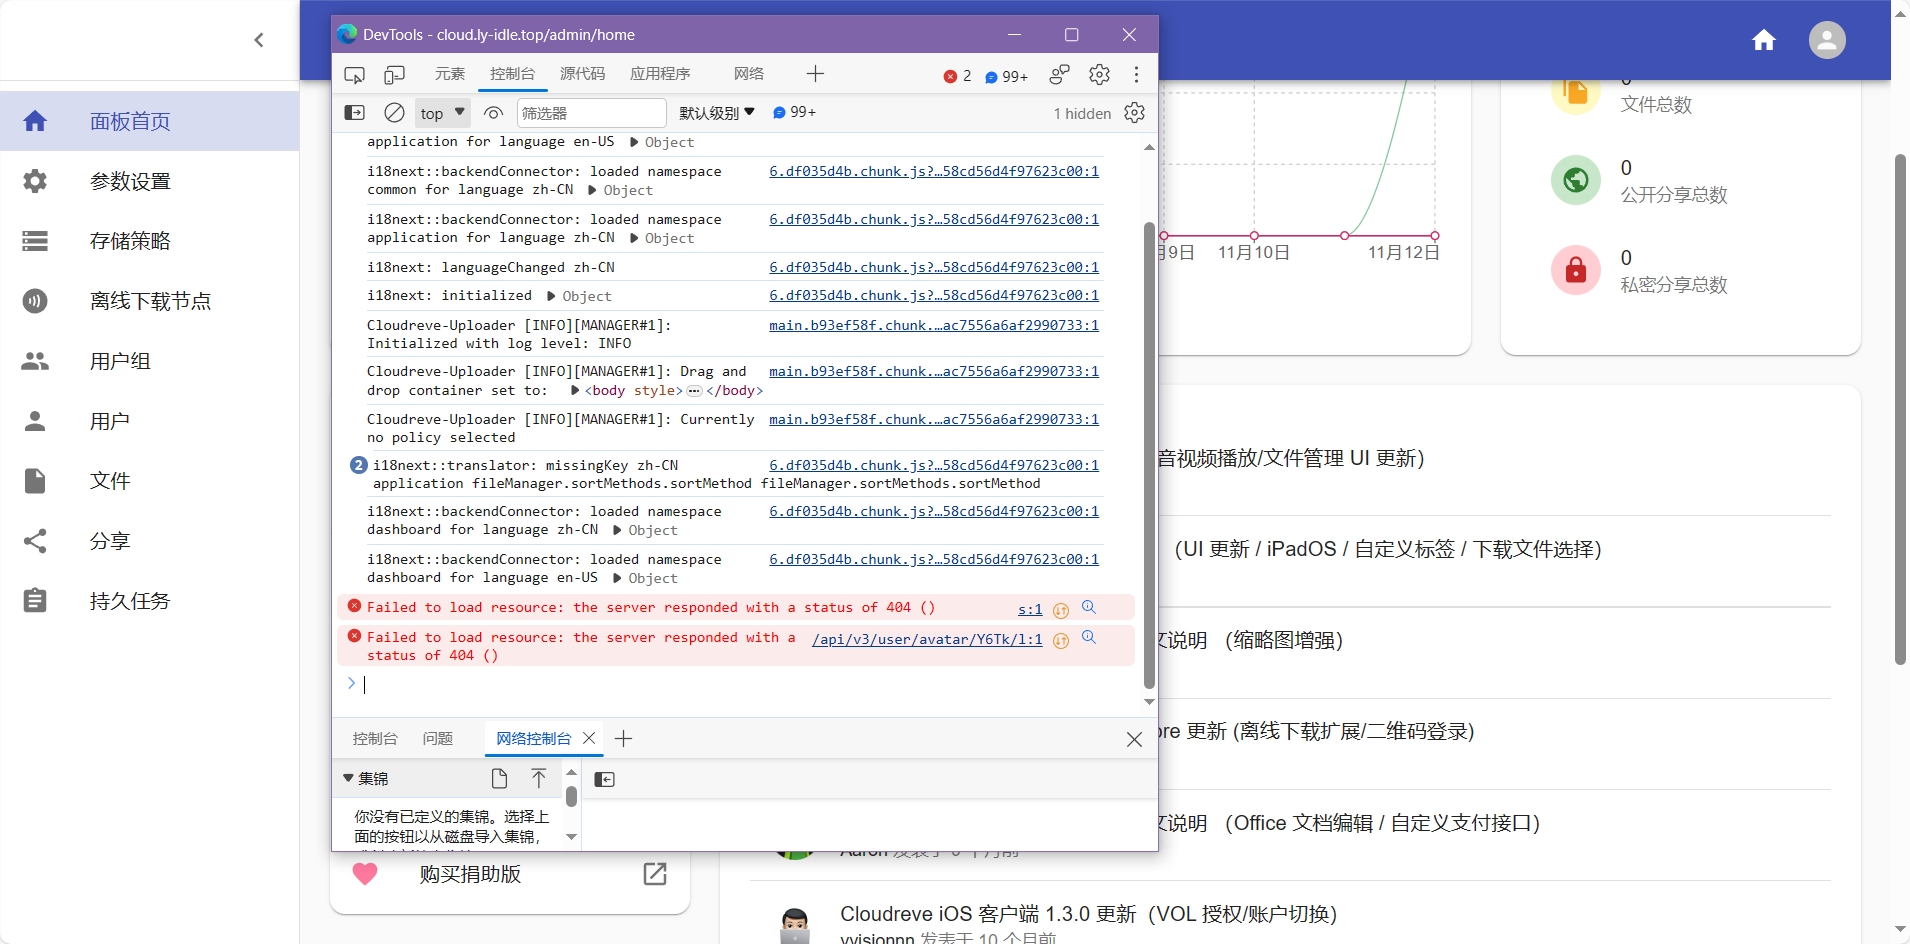Open the 默认级别 log level dropdown
Viewport: 1910px width, 944px height.
click(x=716, y=112)
